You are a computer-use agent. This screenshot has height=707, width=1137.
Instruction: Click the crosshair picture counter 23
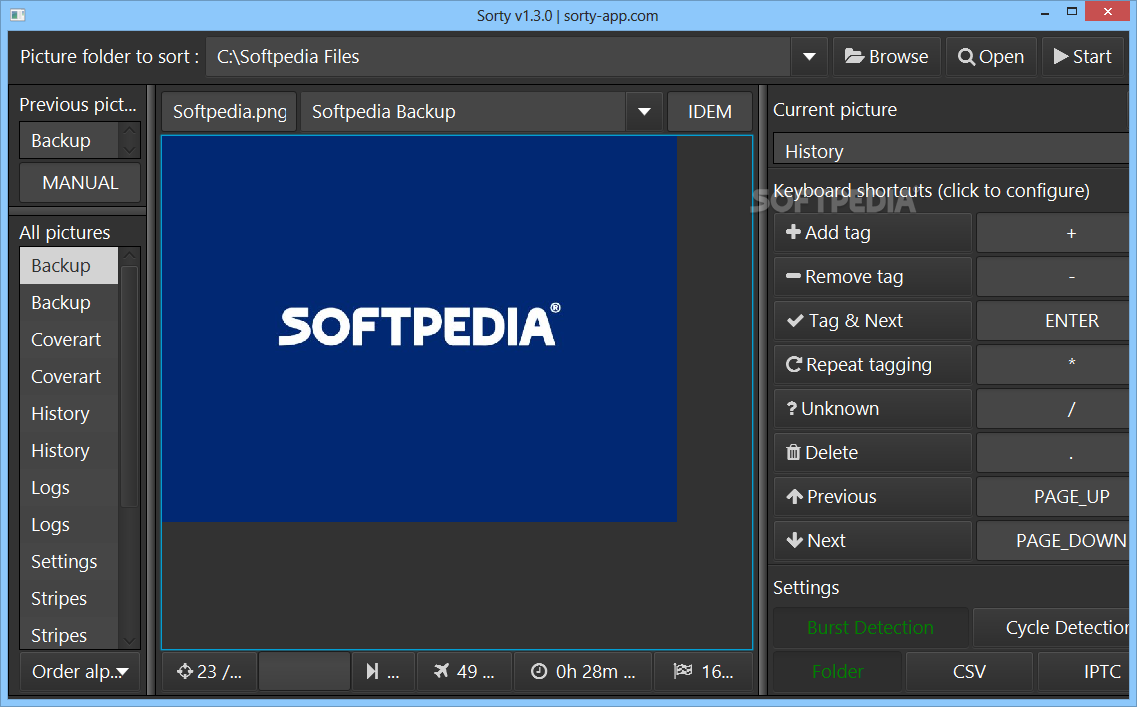coord(209,671)
